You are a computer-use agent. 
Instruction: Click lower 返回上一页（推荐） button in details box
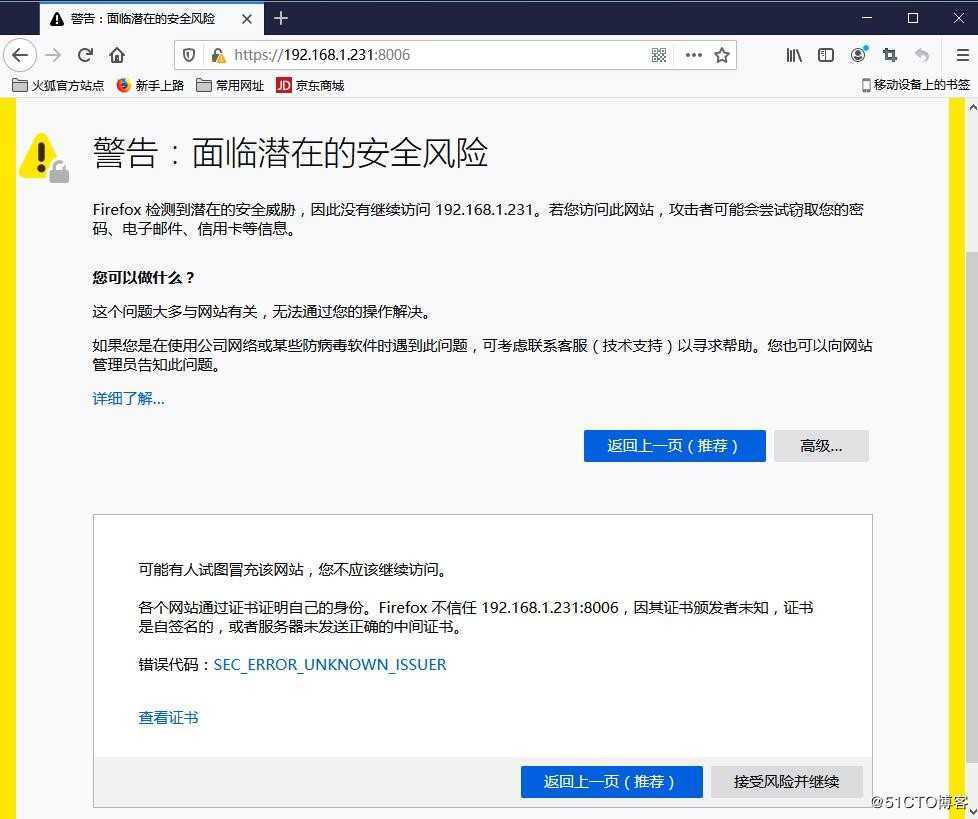click(x=611, y=782)
